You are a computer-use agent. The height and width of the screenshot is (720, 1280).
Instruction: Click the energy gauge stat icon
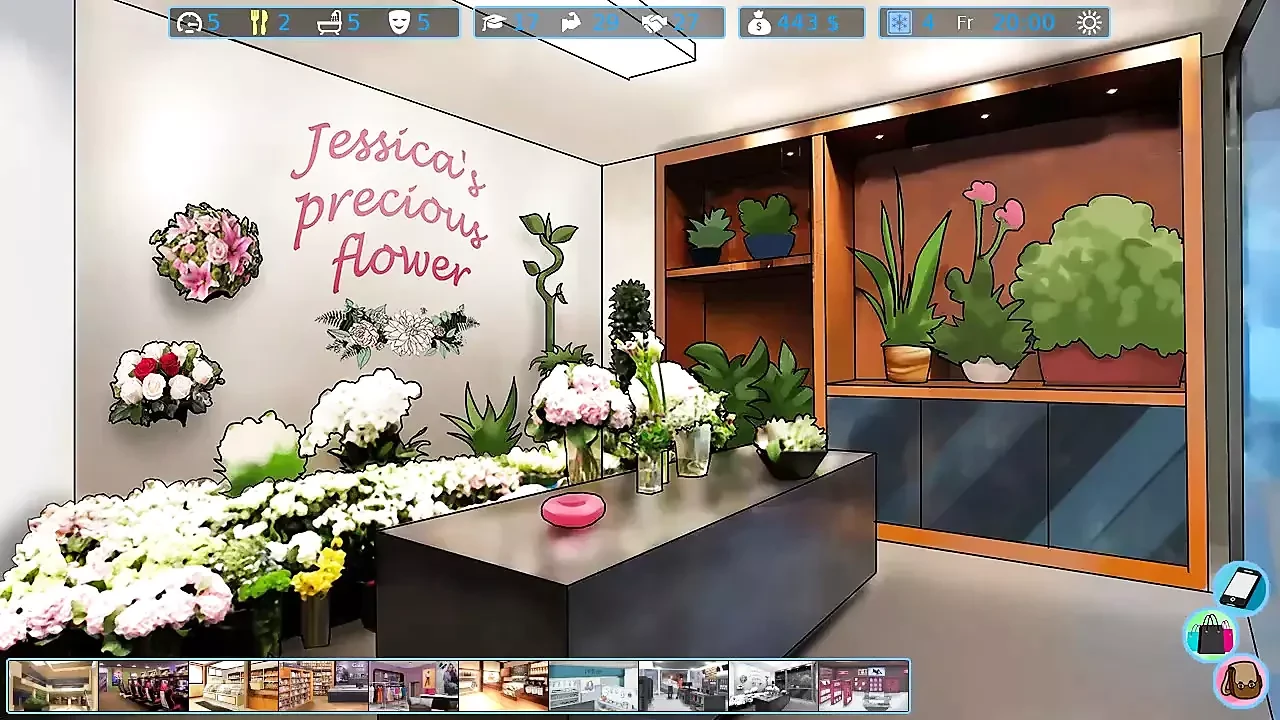click(187, 22)
